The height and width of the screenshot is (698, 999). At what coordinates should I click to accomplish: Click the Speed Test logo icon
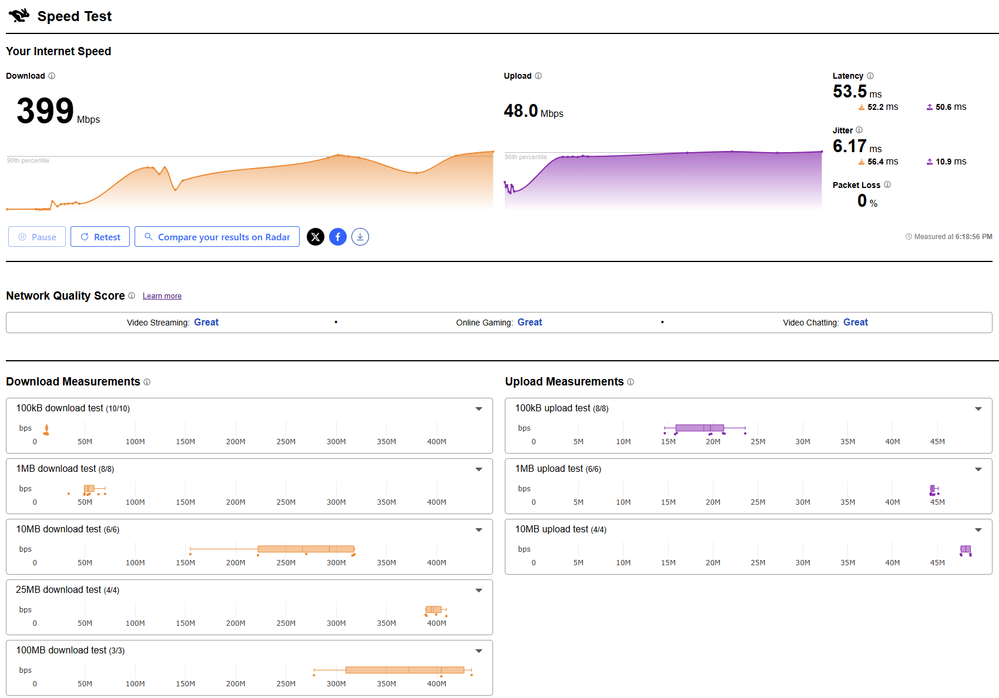click(x=19, y=15)
